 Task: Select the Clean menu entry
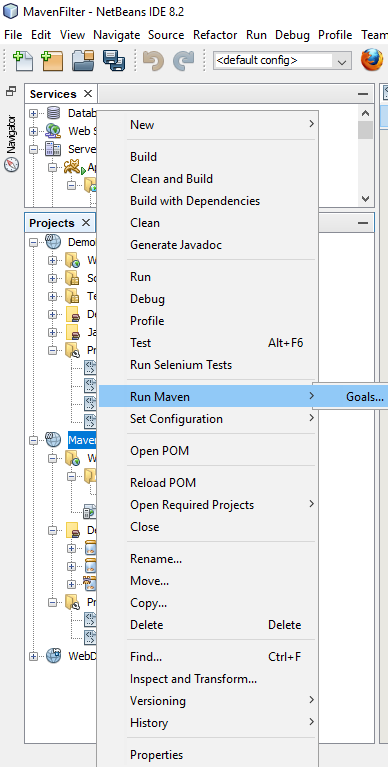click(208, 223)
